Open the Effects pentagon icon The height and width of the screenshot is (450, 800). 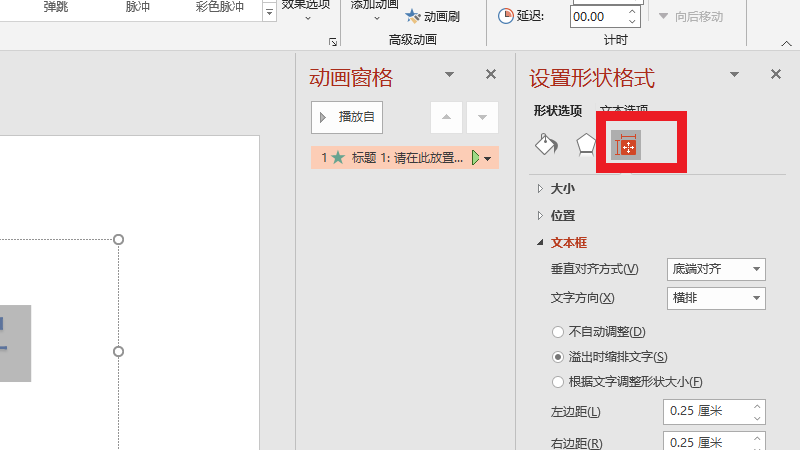586,145
